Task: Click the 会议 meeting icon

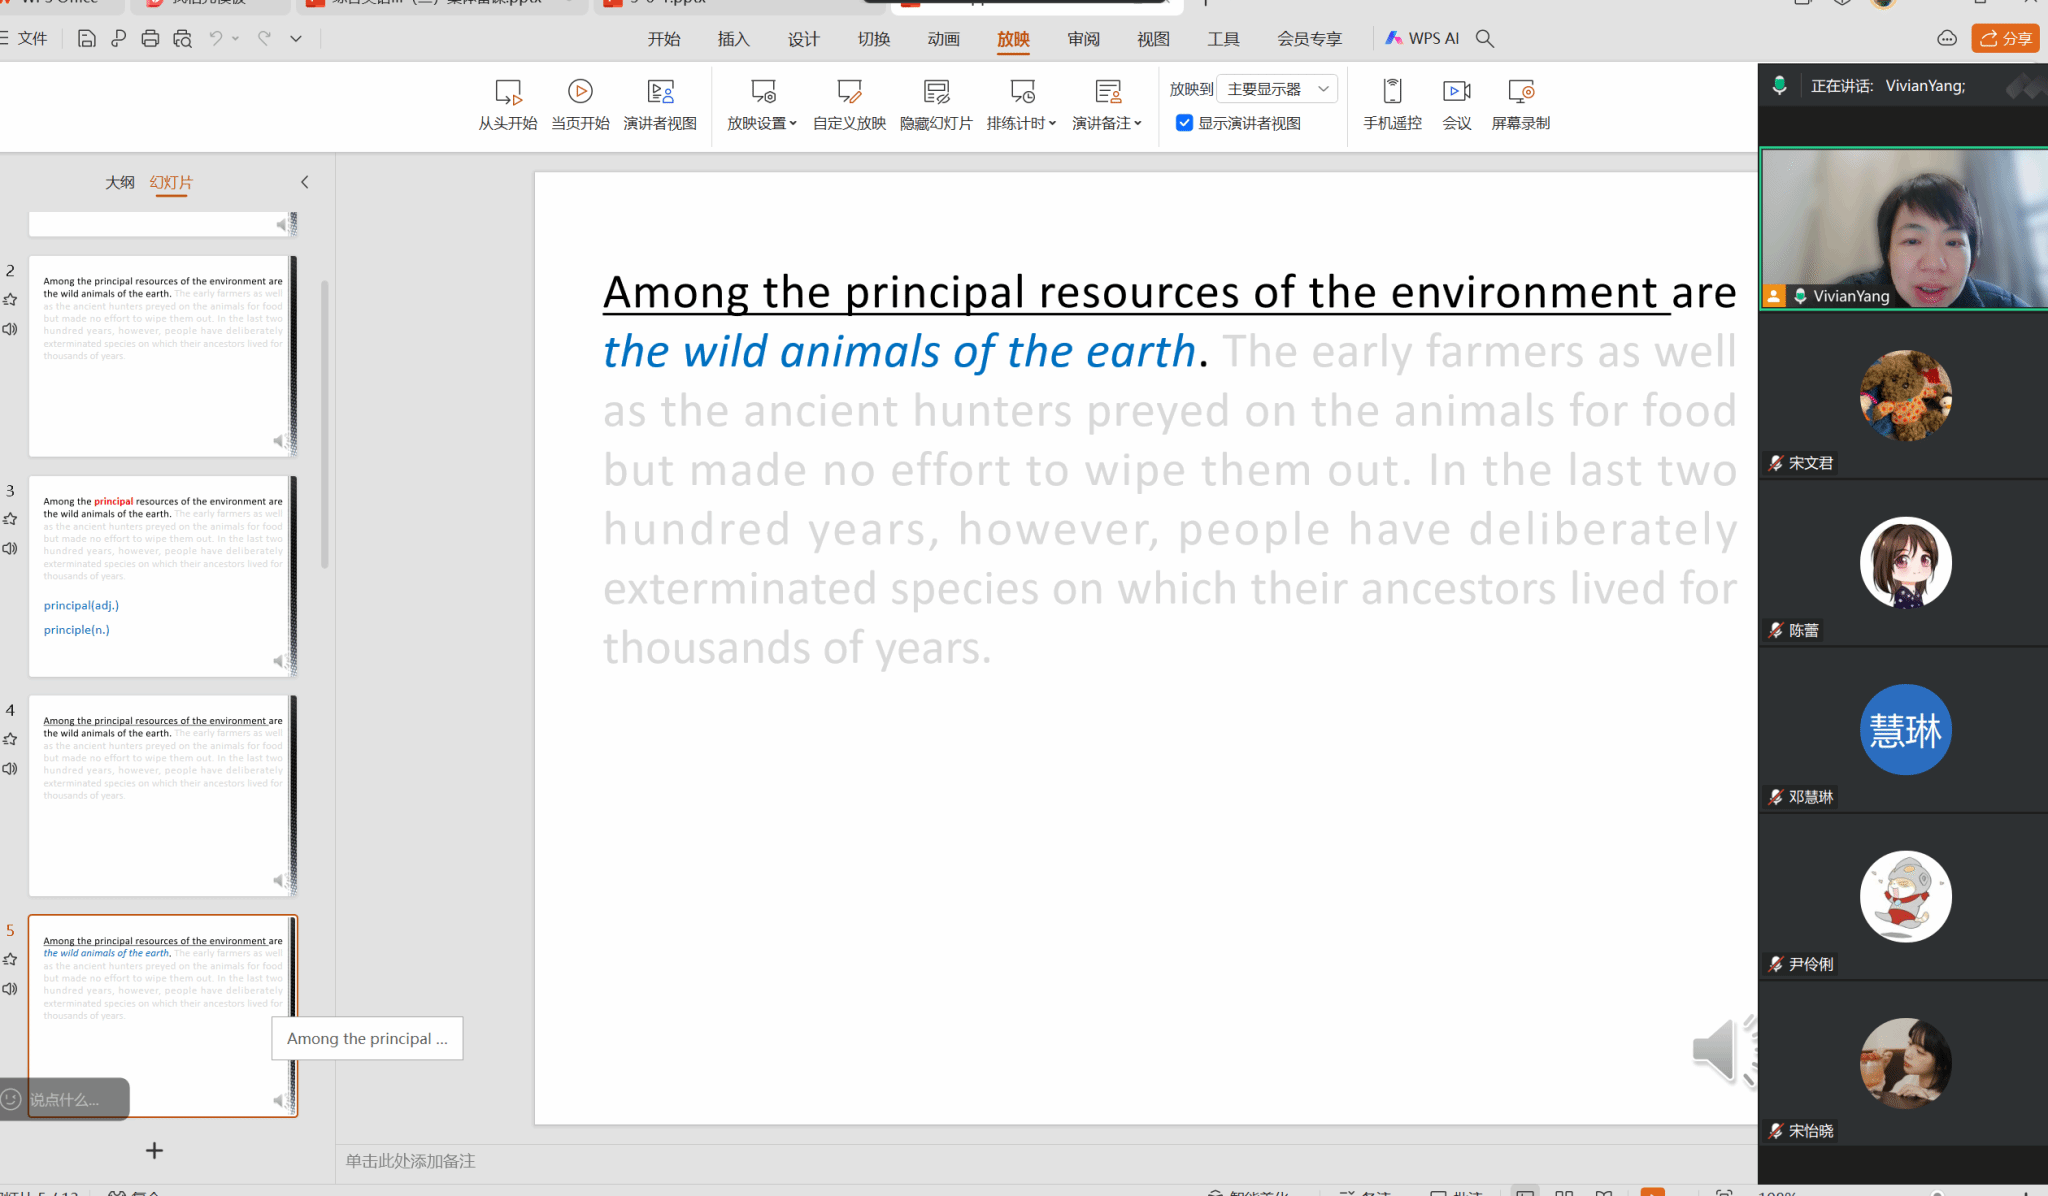Action: pos(1456,93)
